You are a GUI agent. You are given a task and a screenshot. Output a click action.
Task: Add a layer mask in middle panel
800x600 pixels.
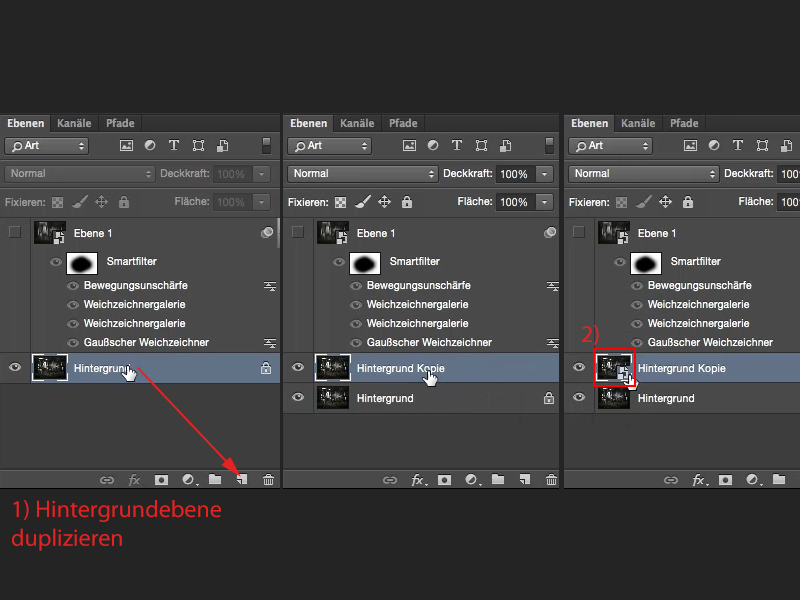pos(444,480)
